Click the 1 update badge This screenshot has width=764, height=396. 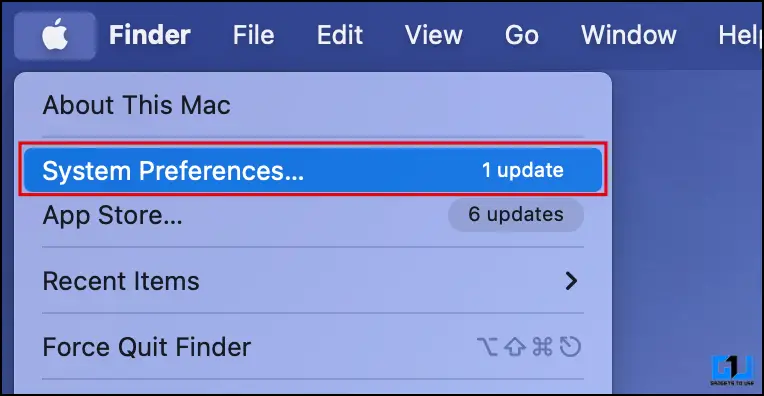click(x=522, y=170)
